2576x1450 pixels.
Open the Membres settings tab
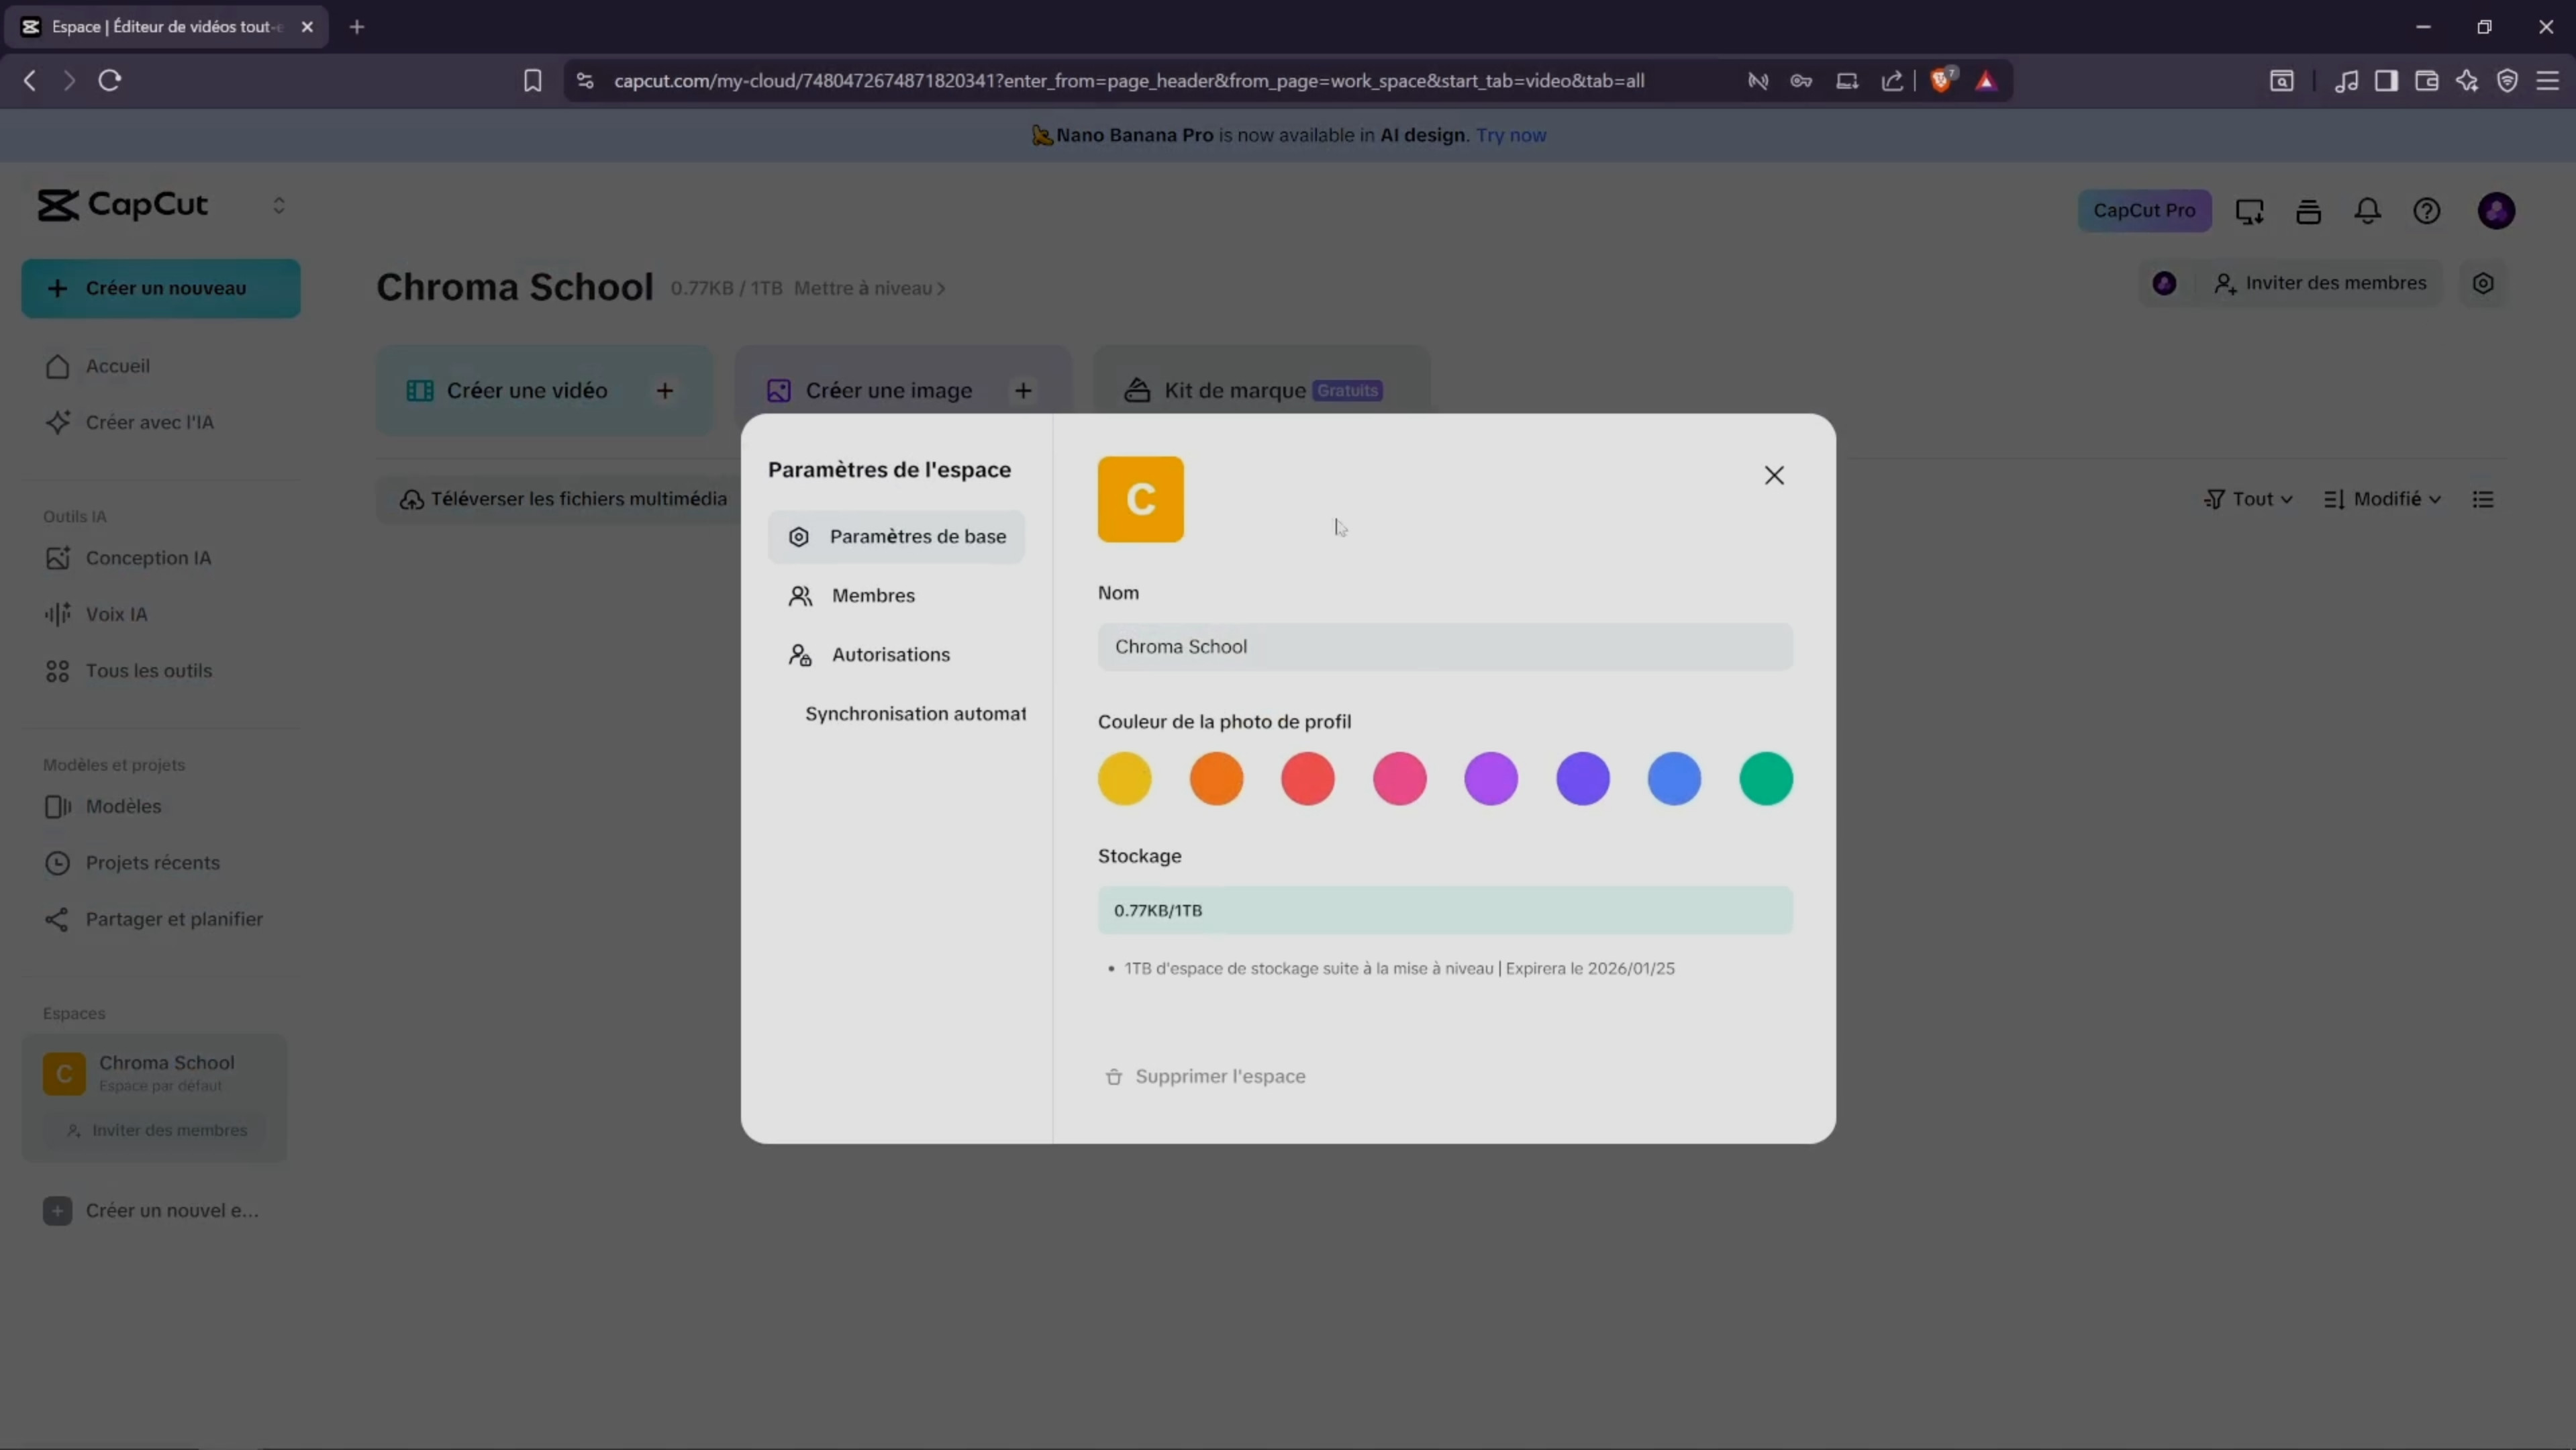pyautogui.click(x=872, y=595)
